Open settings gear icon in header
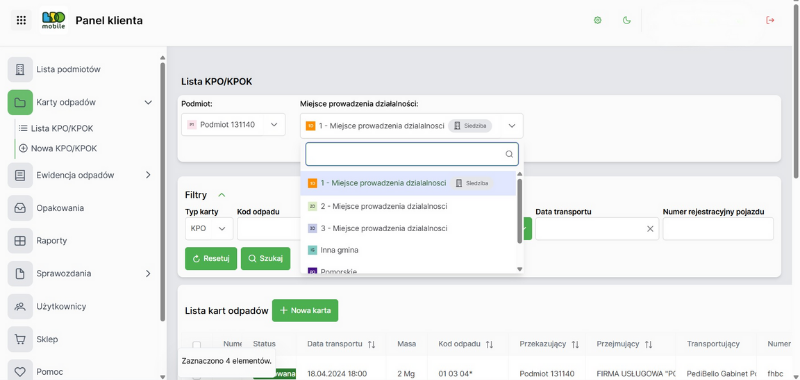Viewport: 800px width, 380px height. pyautogui.click(x=597, y=20)
